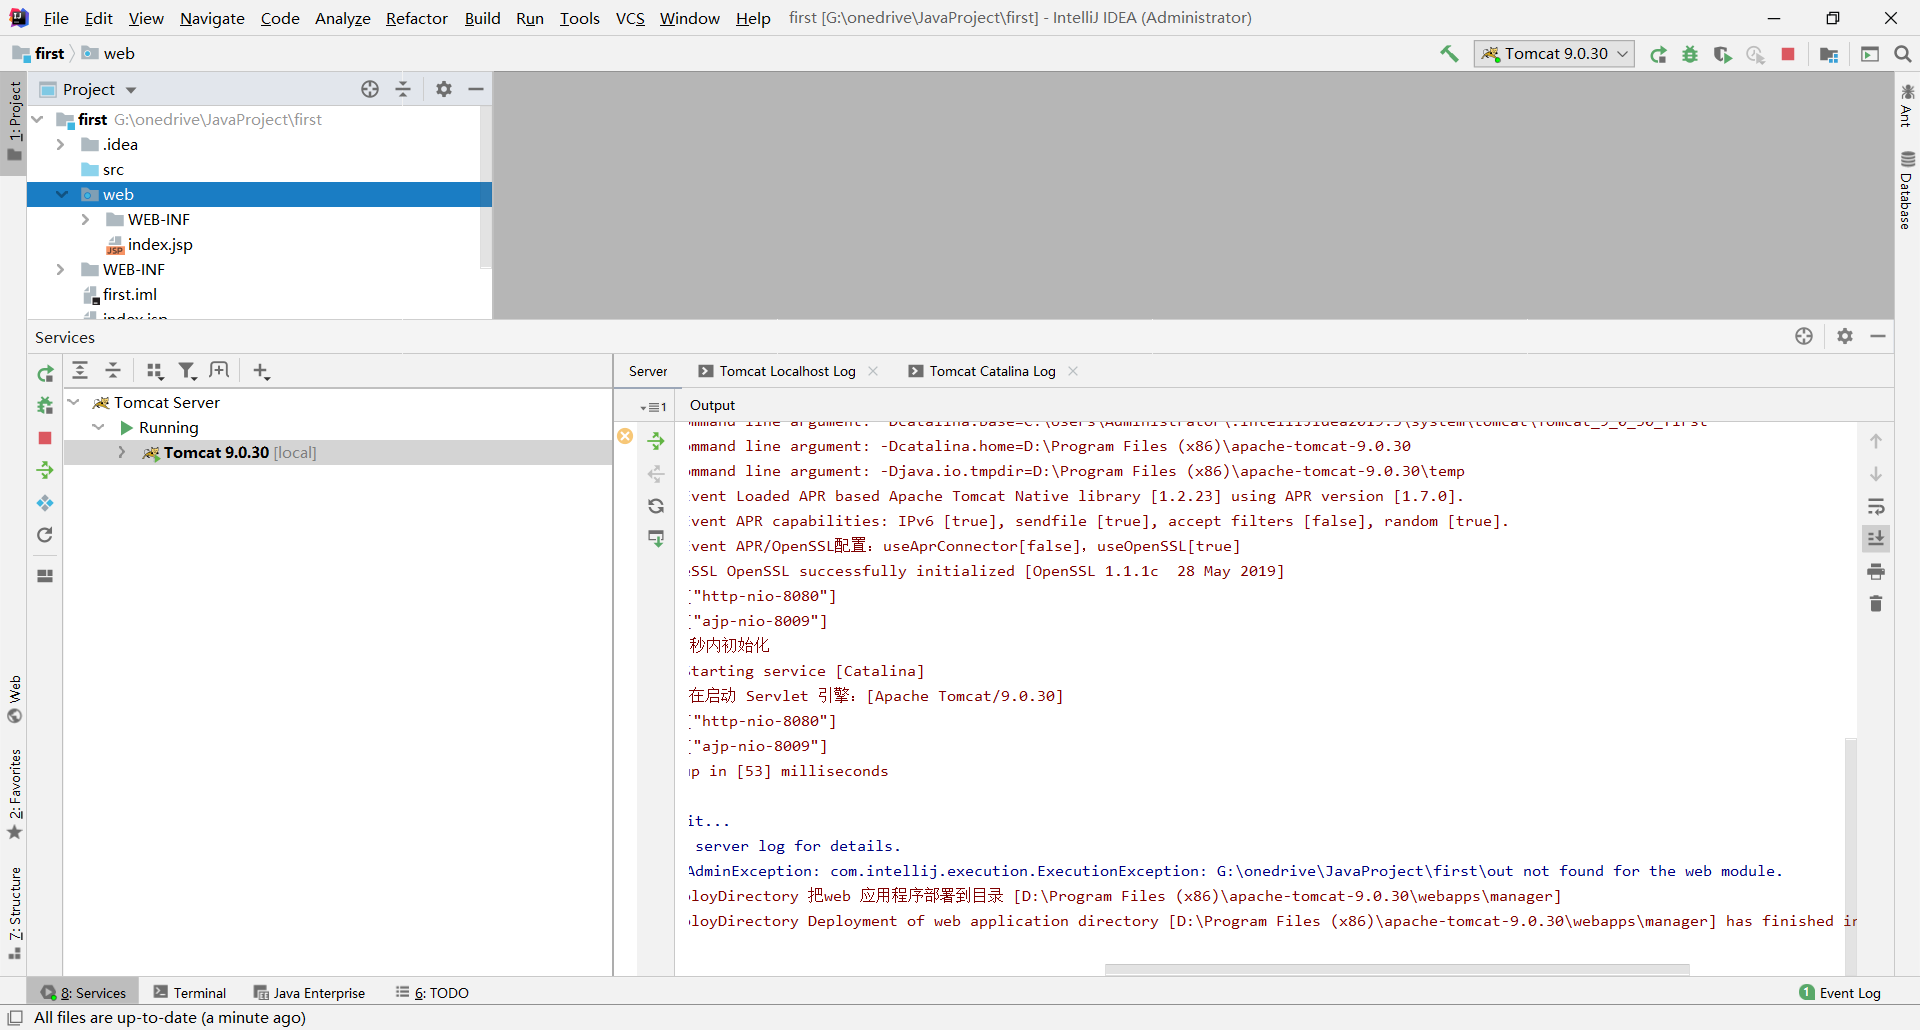Viewport: 1920px width, 1030px height.
Task: Run with Coverage from the top toolbar
Action: click(x=1722, y=55)
